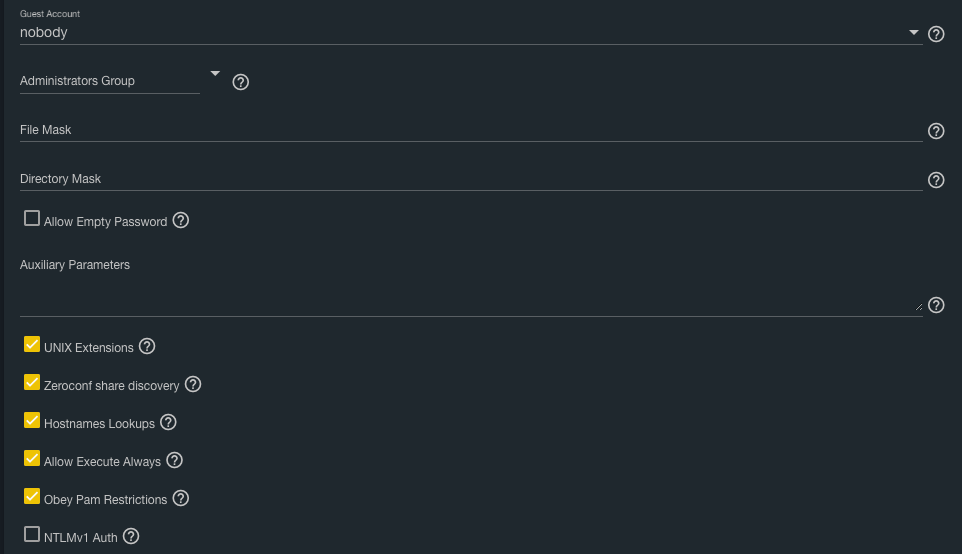Open help for Hostnames Lookups
This screenshot has height=554, width=962.
(168, 422)
